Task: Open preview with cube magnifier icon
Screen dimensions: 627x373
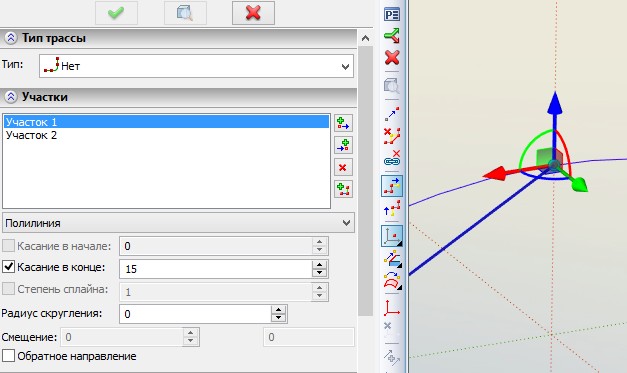Action: 185,13
